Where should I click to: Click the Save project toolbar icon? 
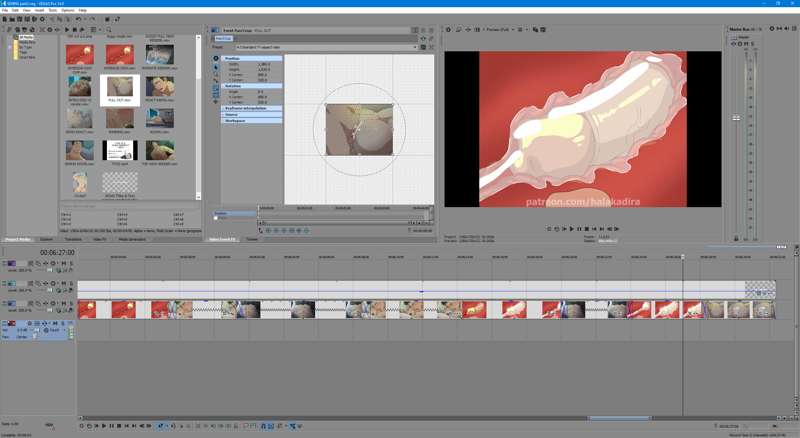19,19
